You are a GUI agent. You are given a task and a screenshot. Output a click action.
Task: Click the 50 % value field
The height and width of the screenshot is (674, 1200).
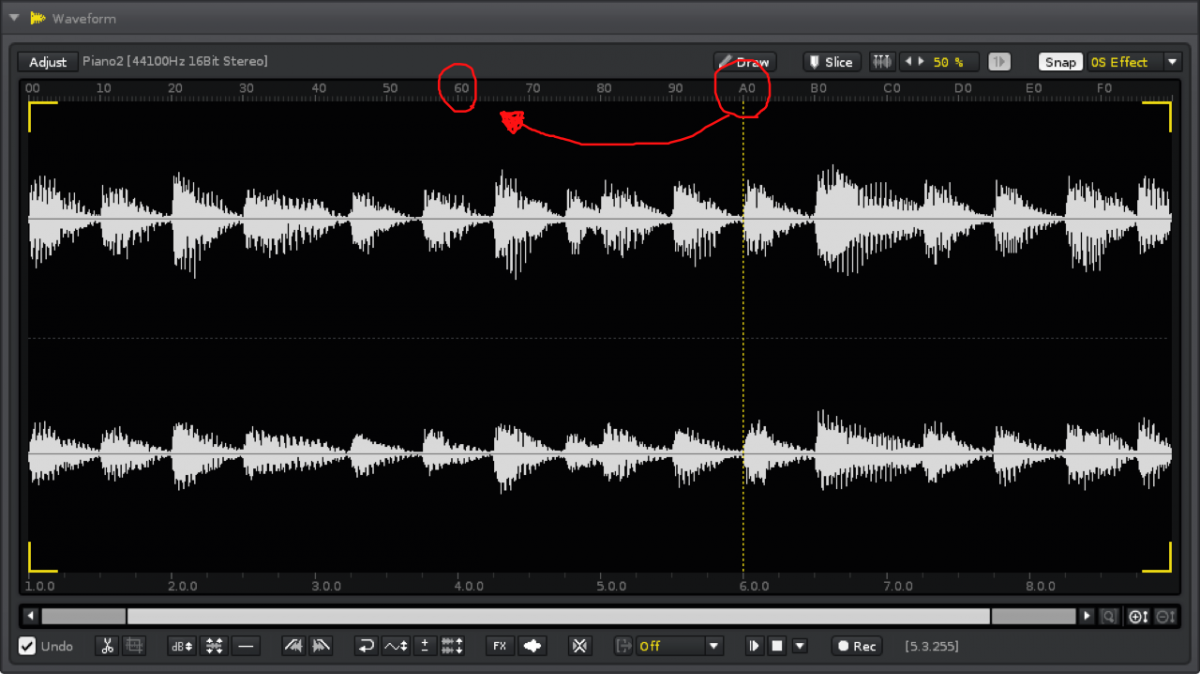click(948, 62)
